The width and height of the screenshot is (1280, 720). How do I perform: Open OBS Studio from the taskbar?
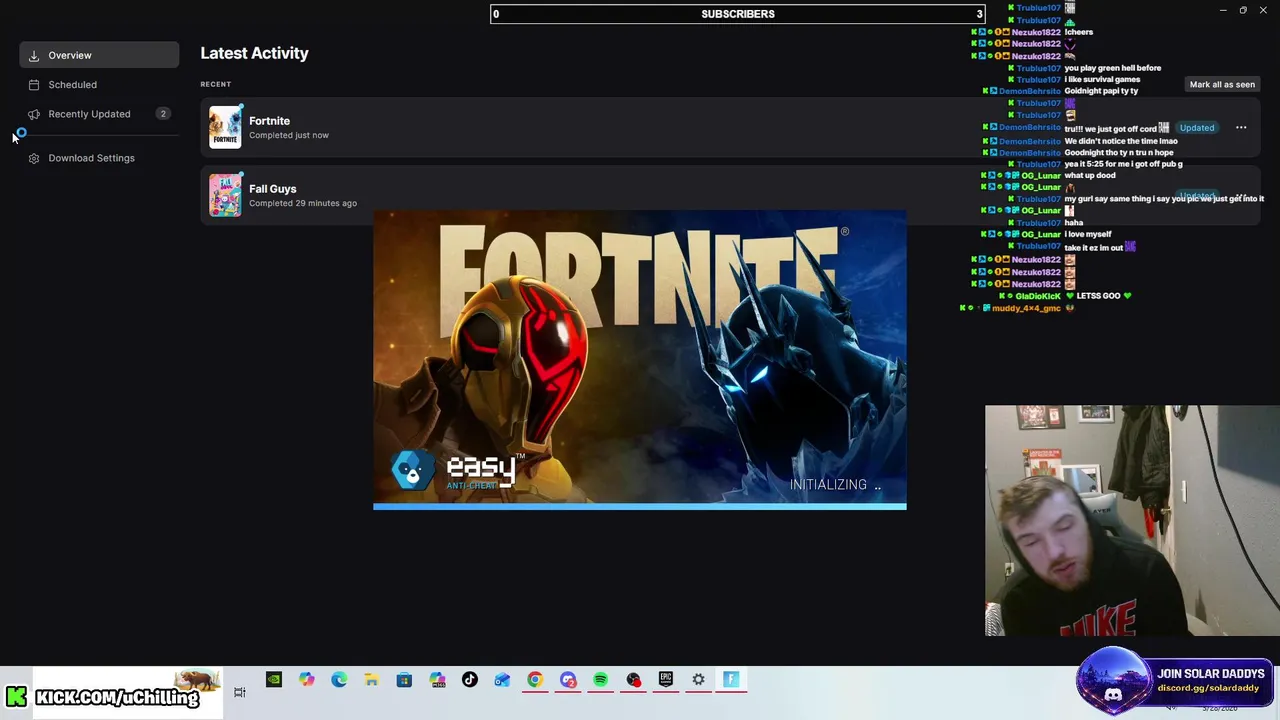[633, 680]
